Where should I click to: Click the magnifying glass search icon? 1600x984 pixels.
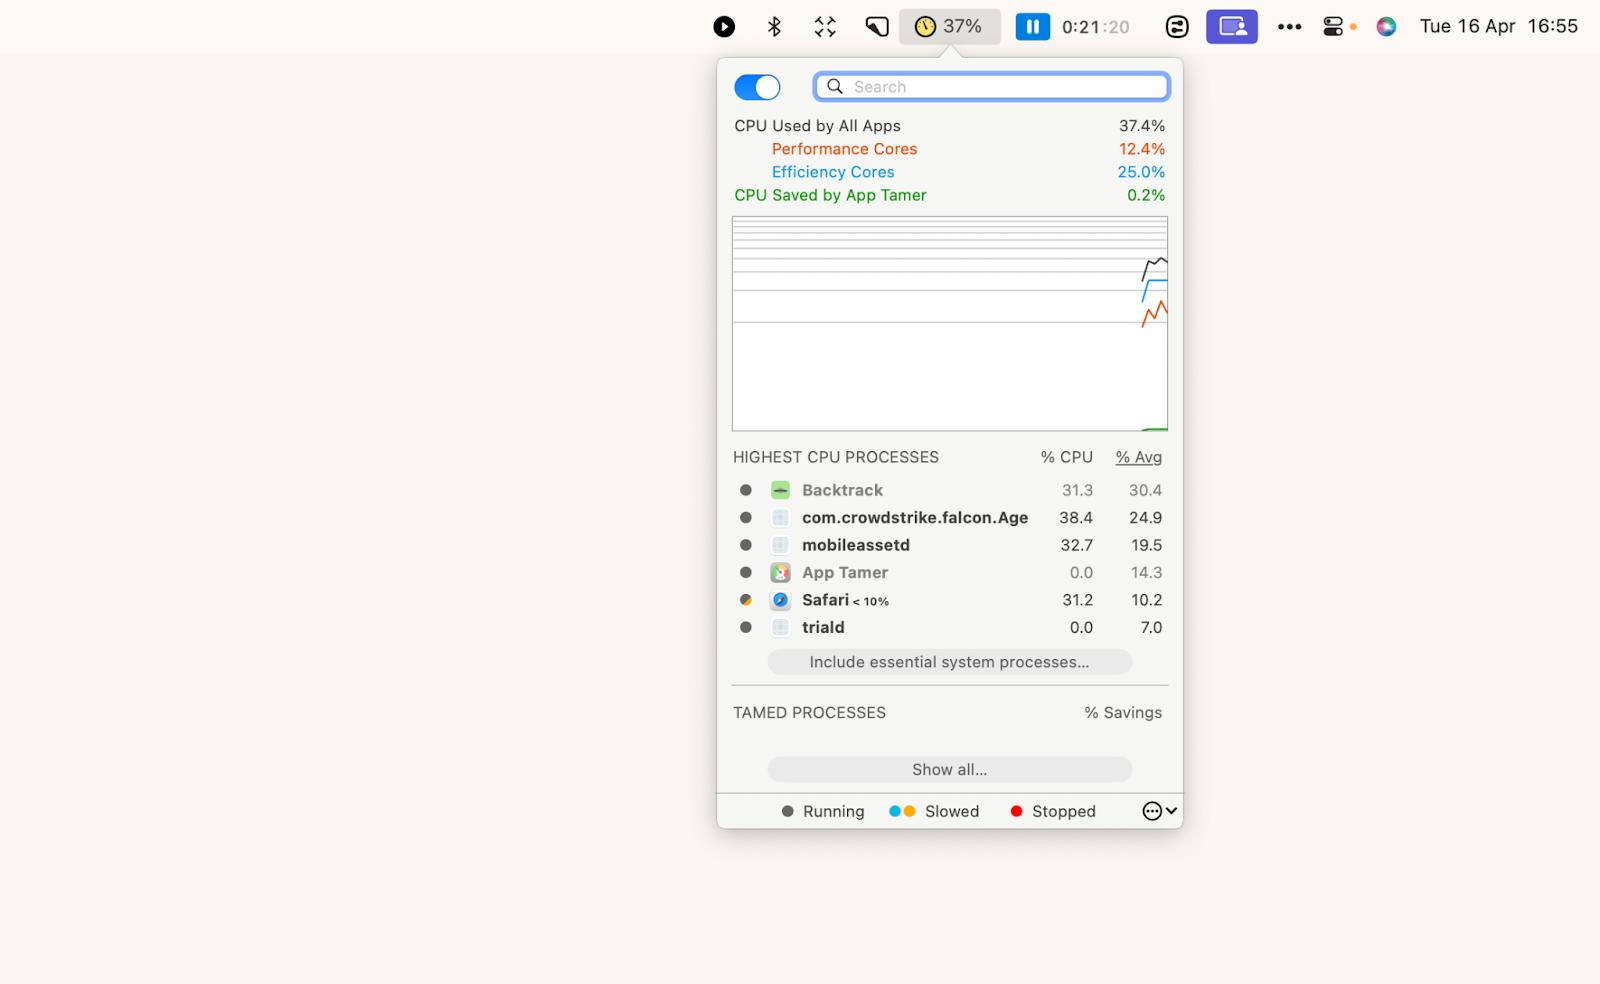point(835,87)
